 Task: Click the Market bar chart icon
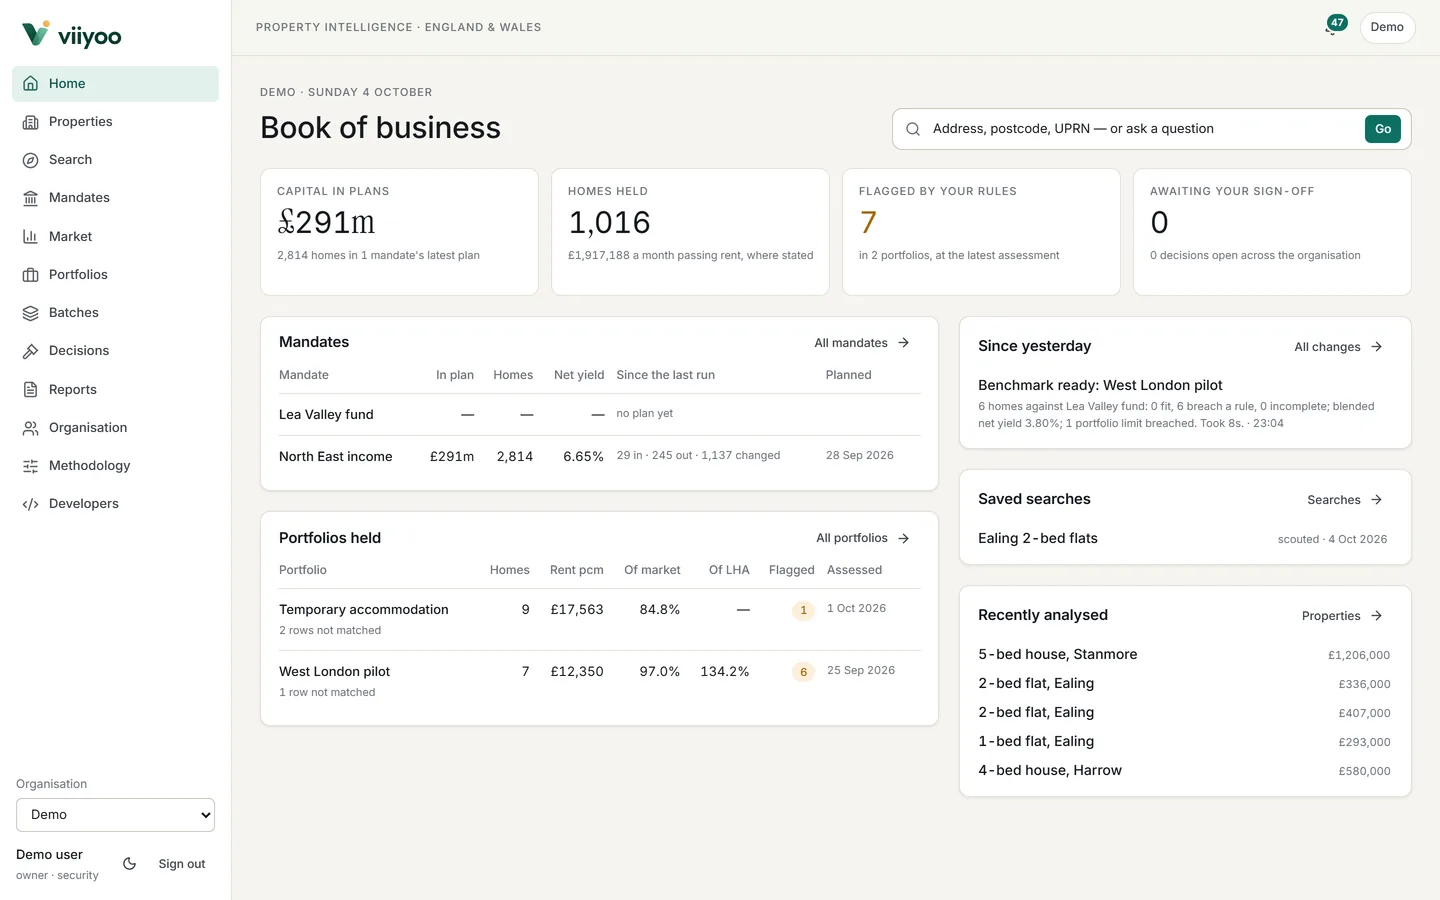tap(30, 237)
